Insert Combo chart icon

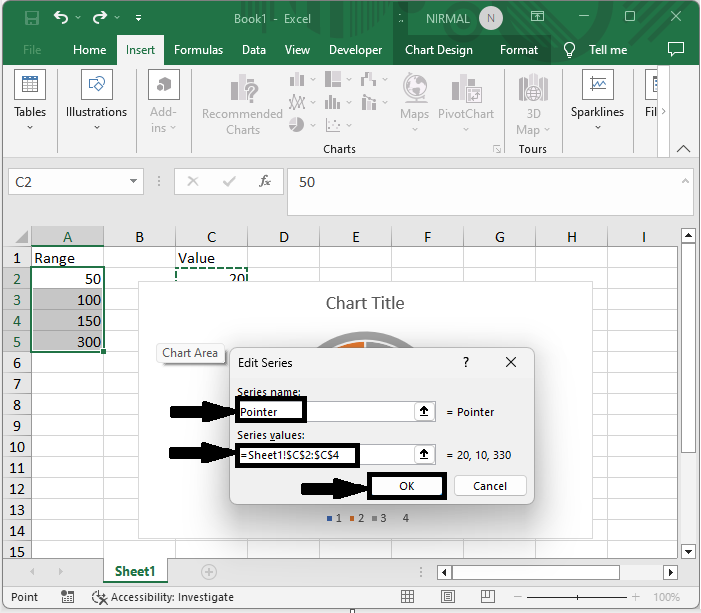(x=369, y=102)
